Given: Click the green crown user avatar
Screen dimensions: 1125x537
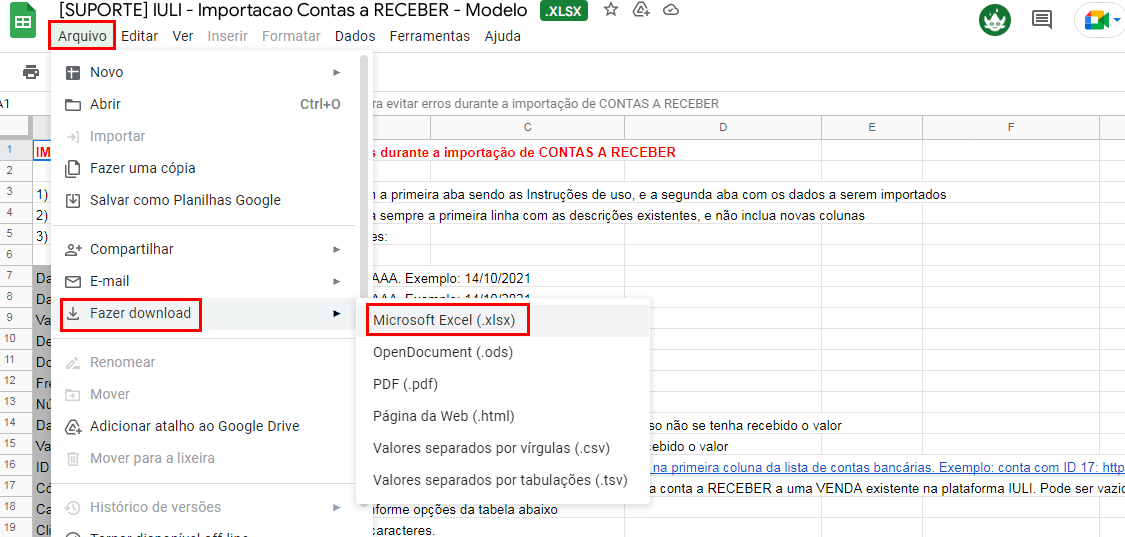Looking at the screenshot, I should pyautogui.click(x=994, y=20).
